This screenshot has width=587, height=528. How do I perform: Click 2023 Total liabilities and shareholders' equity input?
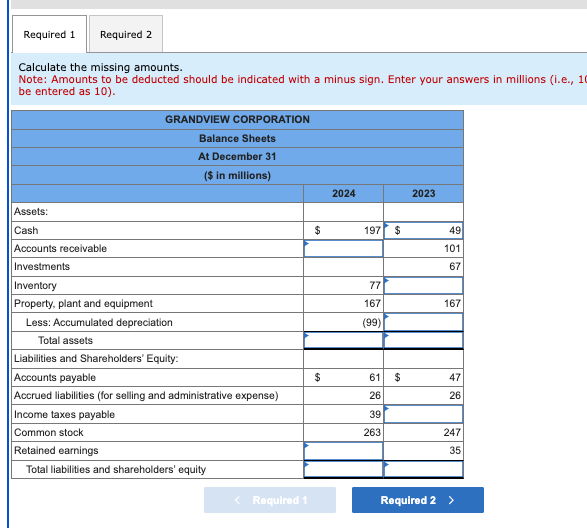coord(423,469)
